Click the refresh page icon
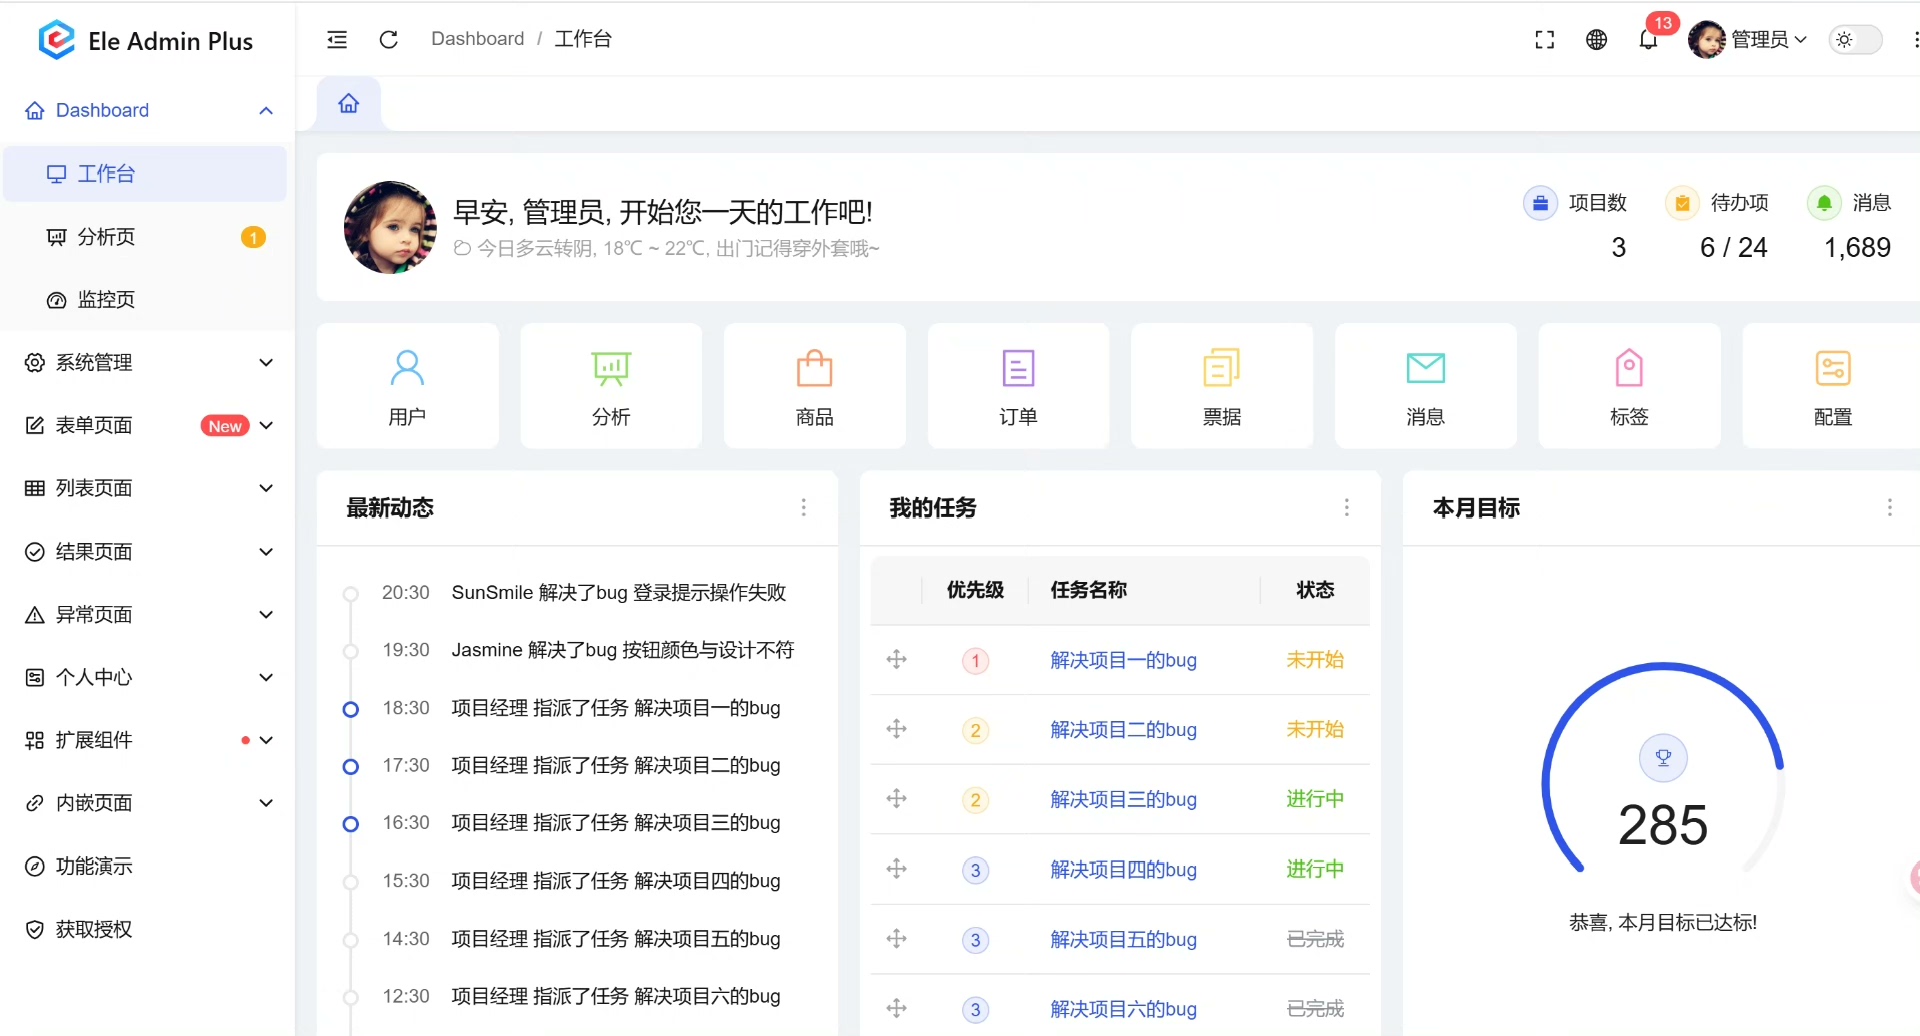The height and width of the screenshot is (1036, 1920). click(389, 39)
